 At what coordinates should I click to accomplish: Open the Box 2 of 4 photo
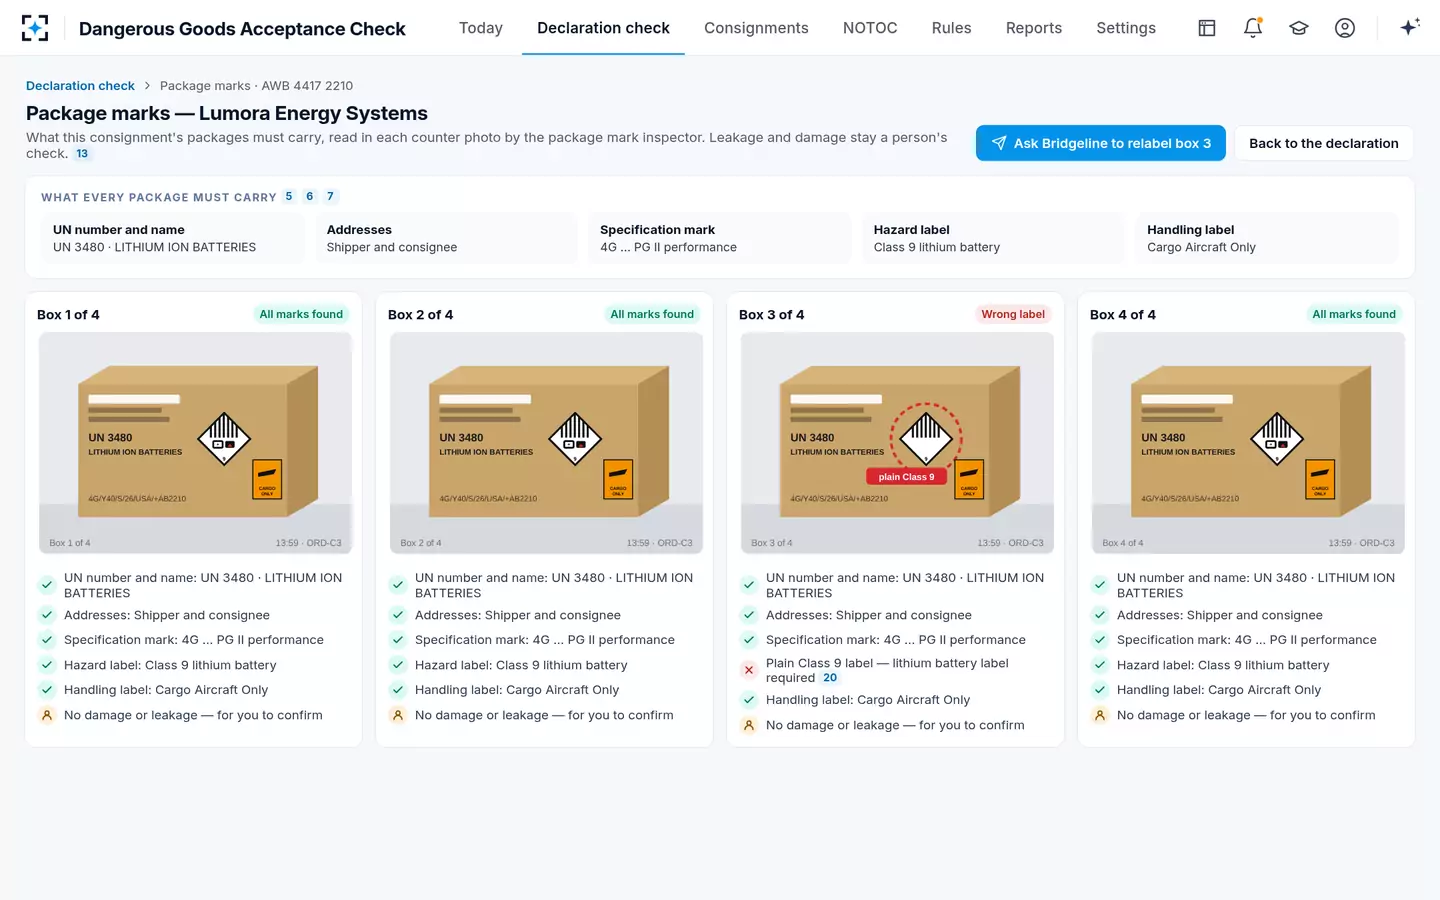pyautogui.click(x=546, y=443)
